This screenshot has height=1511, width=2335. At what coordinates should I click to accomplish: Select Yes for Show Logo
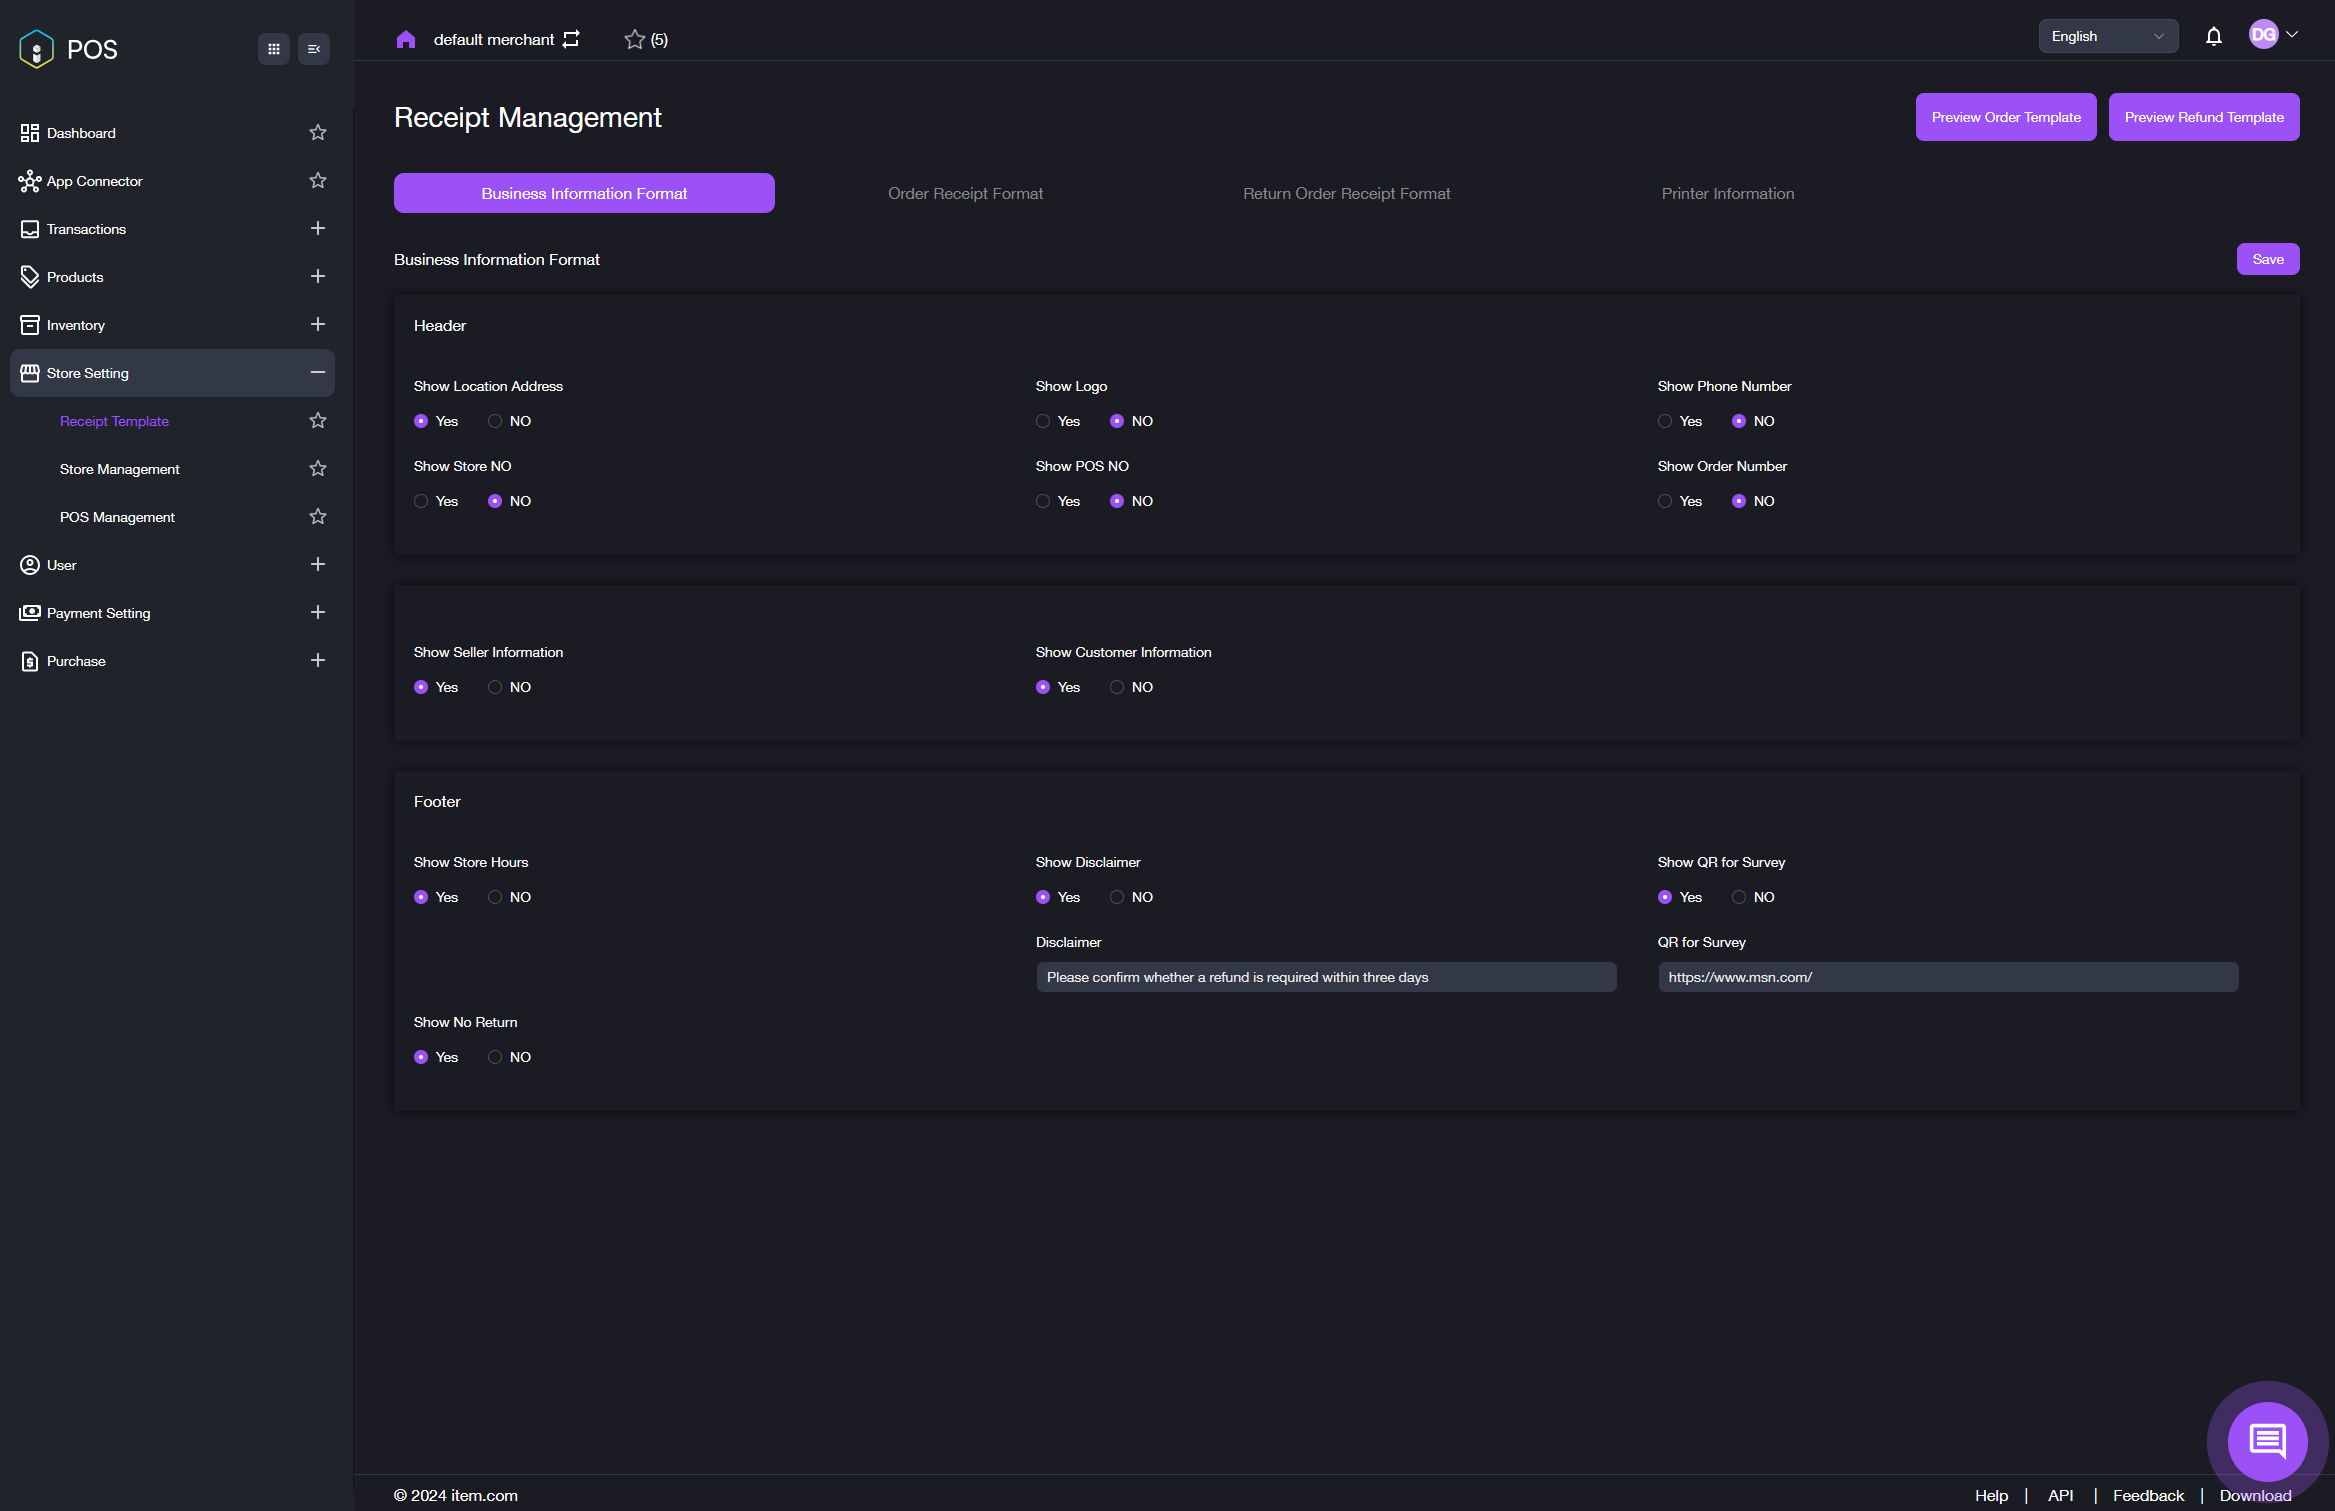click(x=1043, y=421)
